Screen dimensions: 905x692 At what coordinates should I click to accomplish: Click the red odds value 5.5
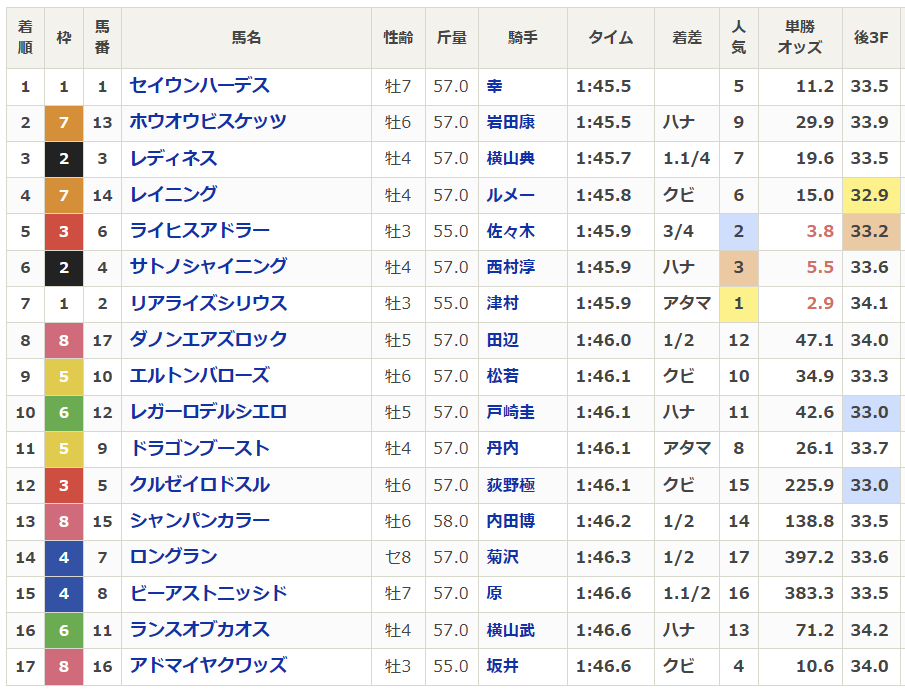tap(820, 267)
